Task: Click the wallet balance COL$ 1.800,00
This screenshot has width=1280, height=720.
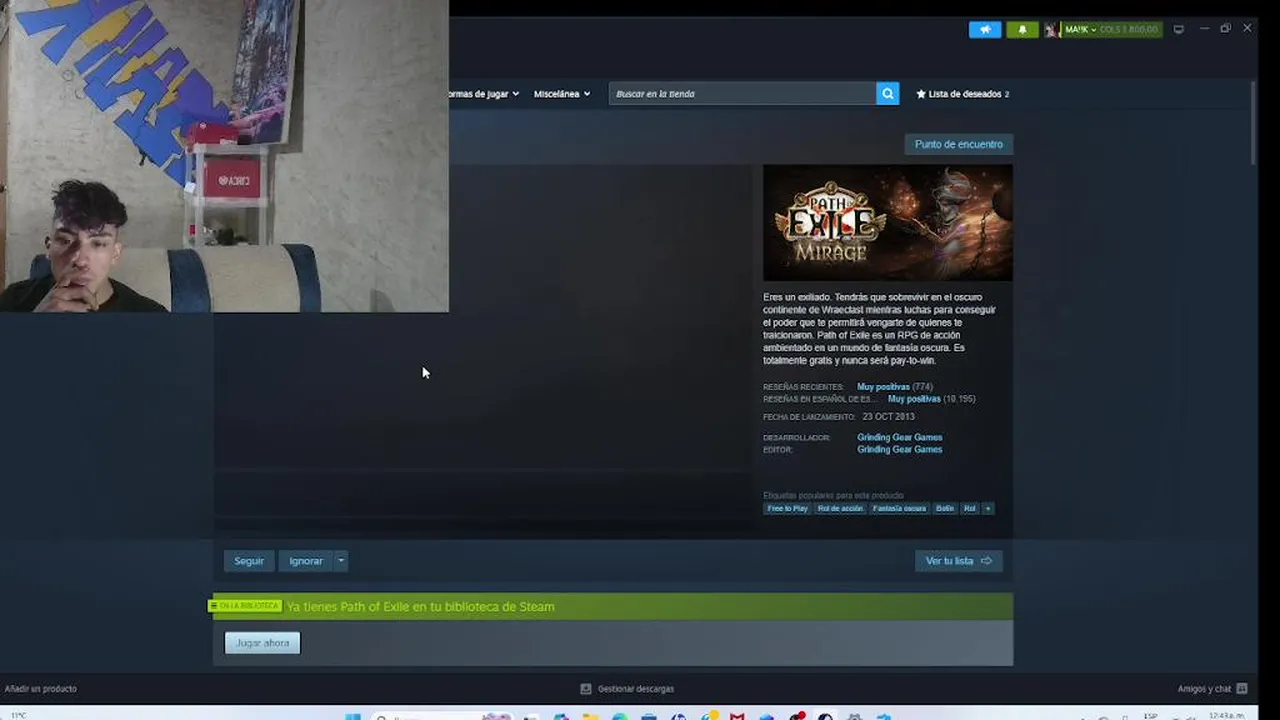Action: point(1129,30)
